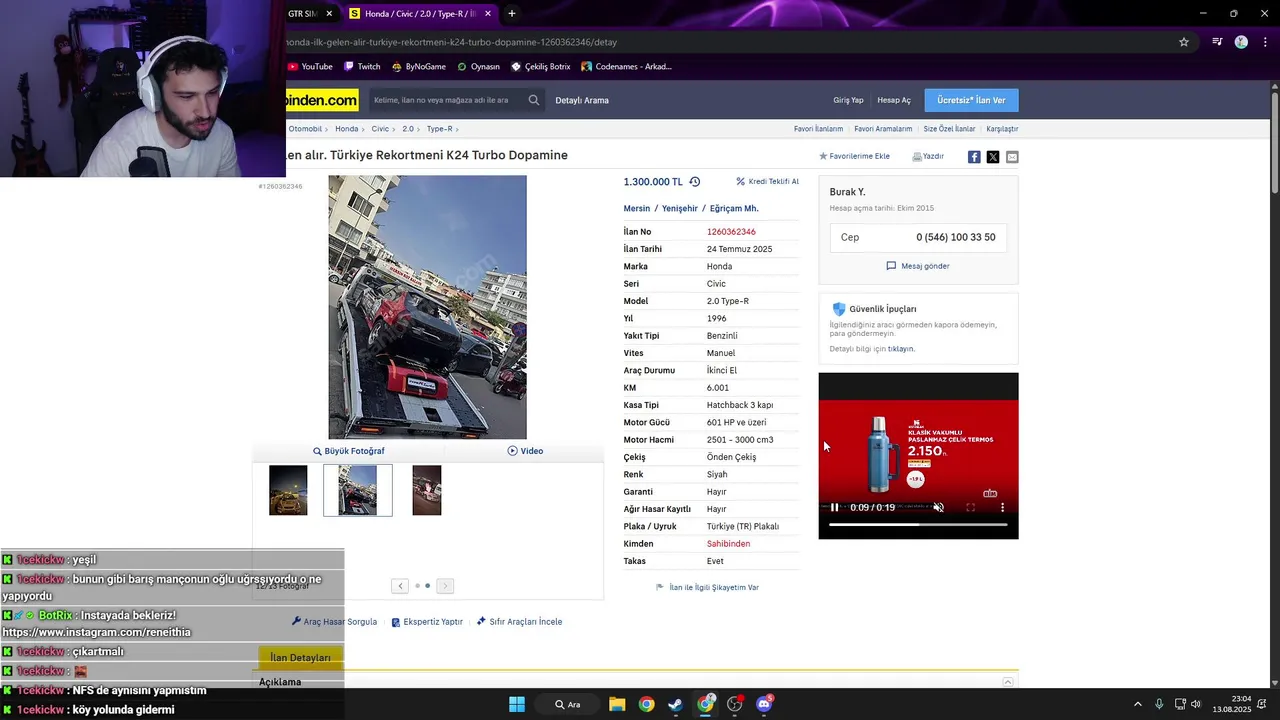Open ad video more options
The height and width of the screenshot is (720, 1280).
click(1002, 508)
